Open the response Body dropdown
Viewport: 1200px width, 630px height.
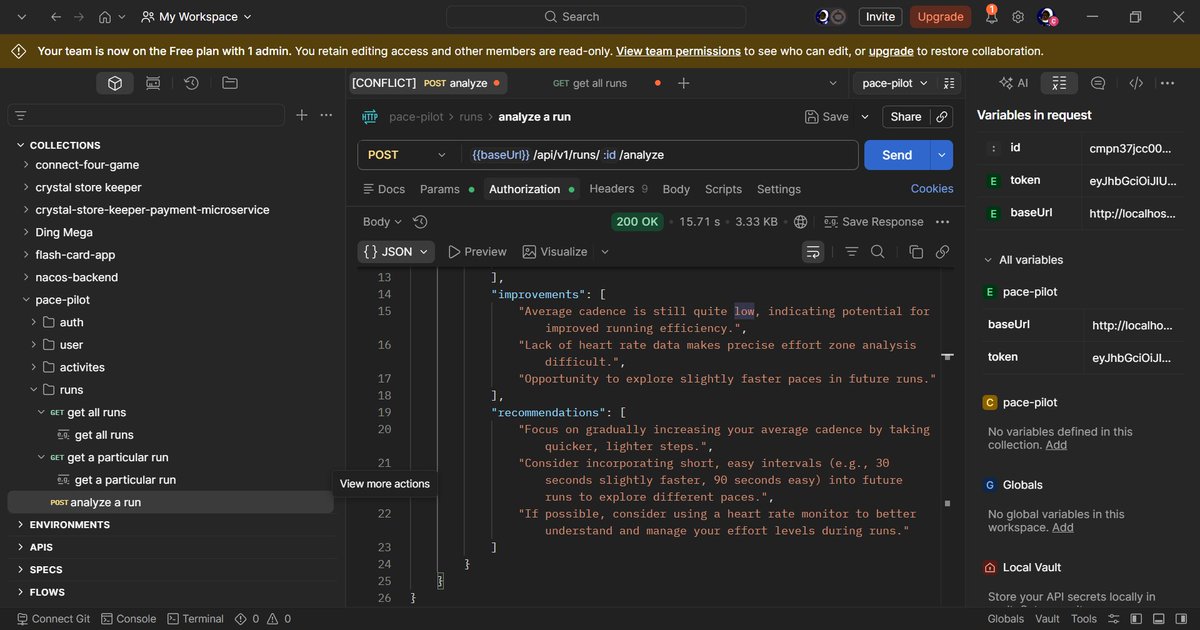(x=382, y=222)
